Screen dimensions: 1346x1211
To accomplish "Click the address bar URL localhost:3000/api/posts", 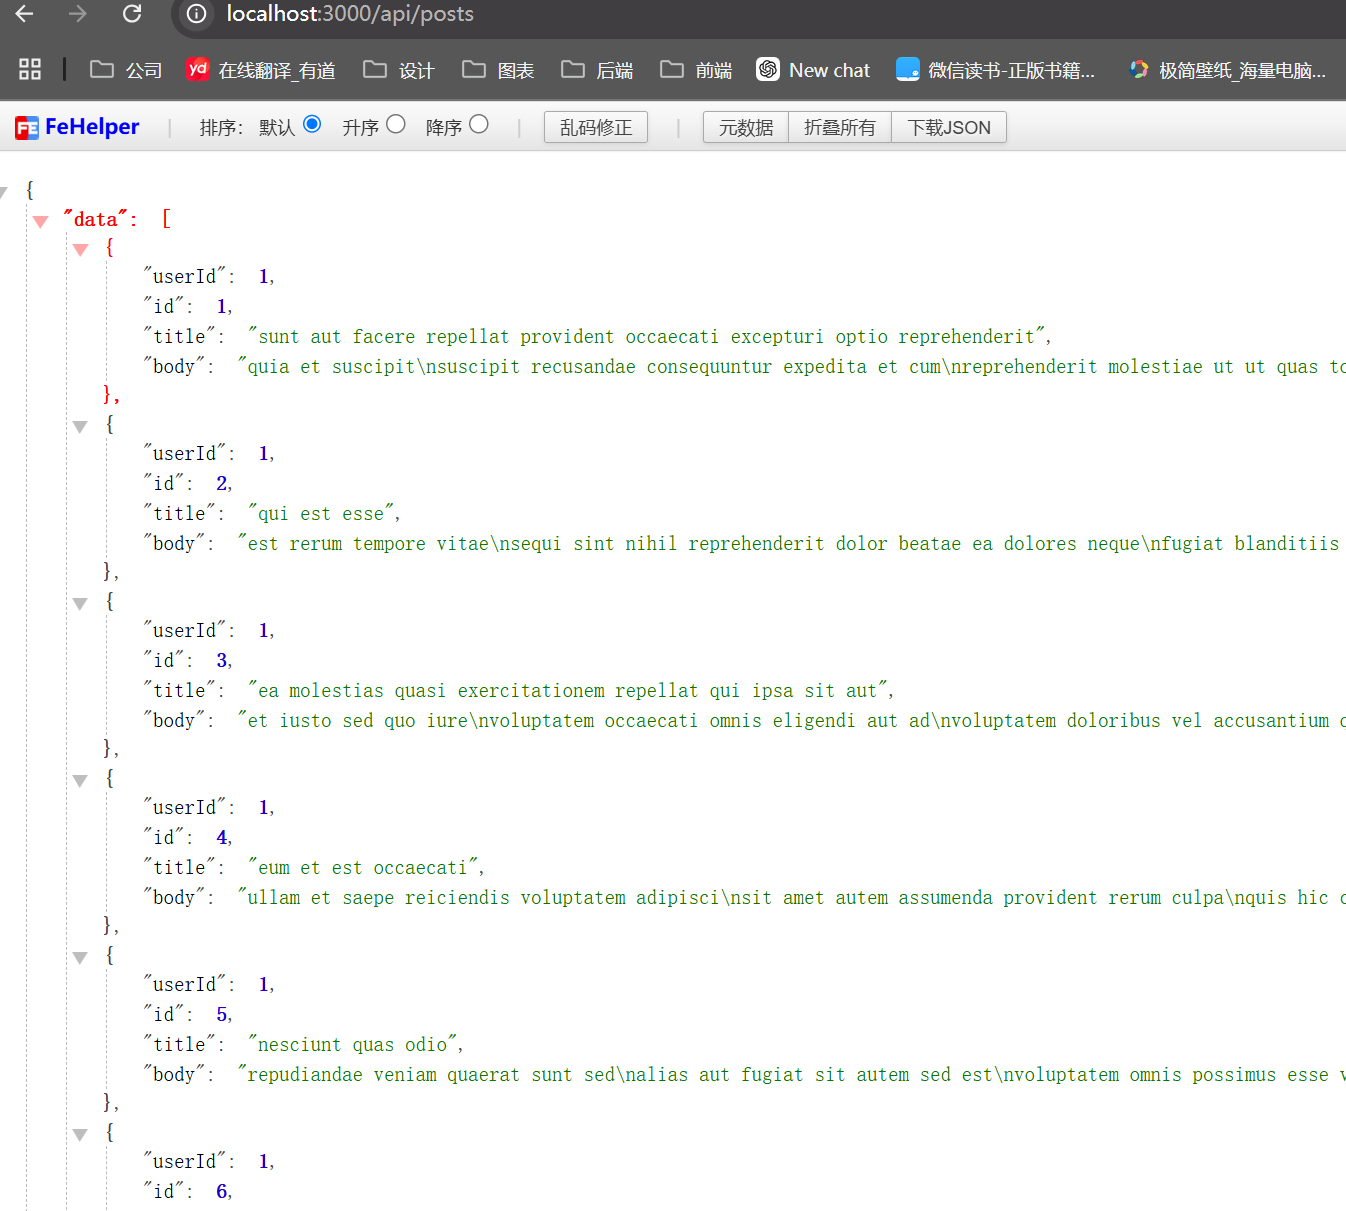I will click(350, 14).
